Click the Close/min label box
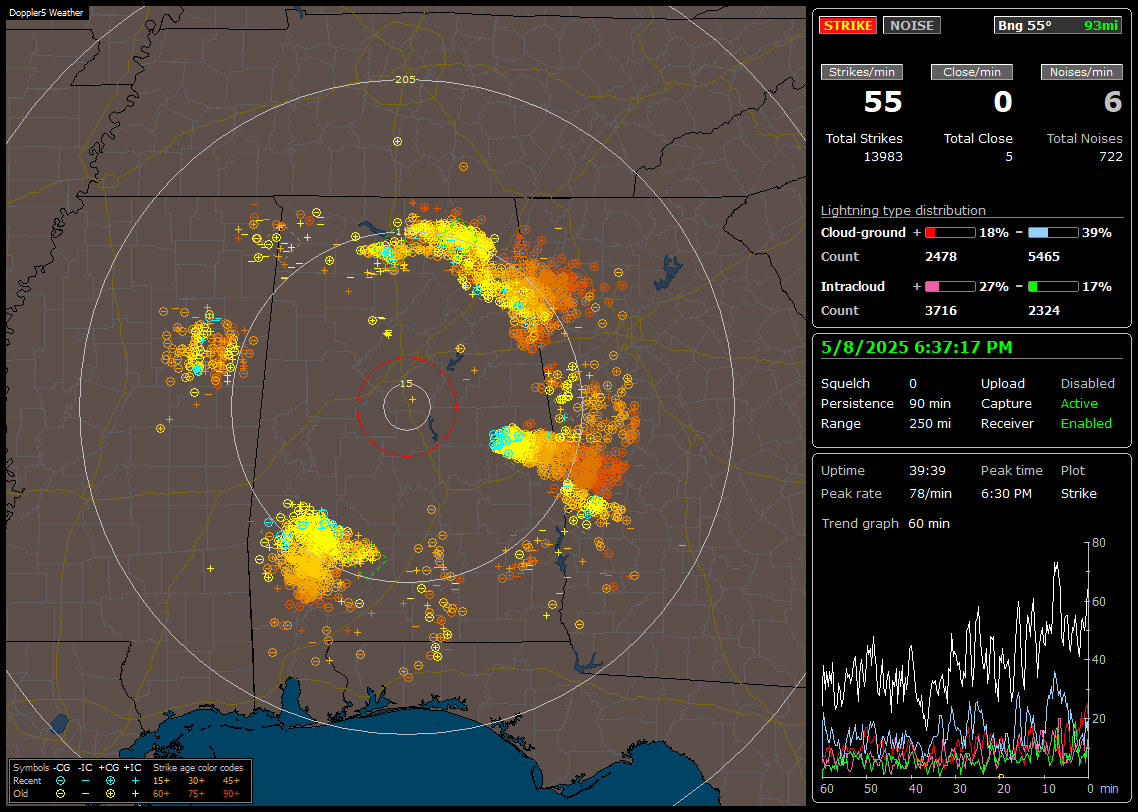This screenshot has height=812, width=1138. pyautogui.click(x=972, y=72)
